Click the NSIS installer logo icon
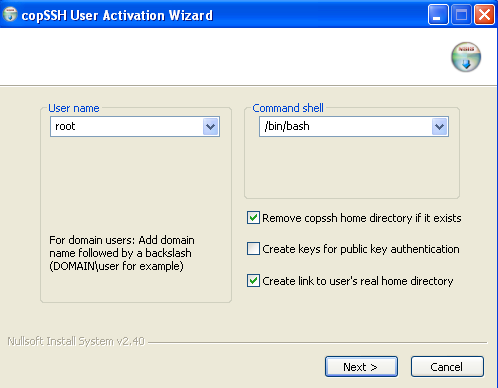Viewport: 498px width, 388px height. tap(466, 57)
